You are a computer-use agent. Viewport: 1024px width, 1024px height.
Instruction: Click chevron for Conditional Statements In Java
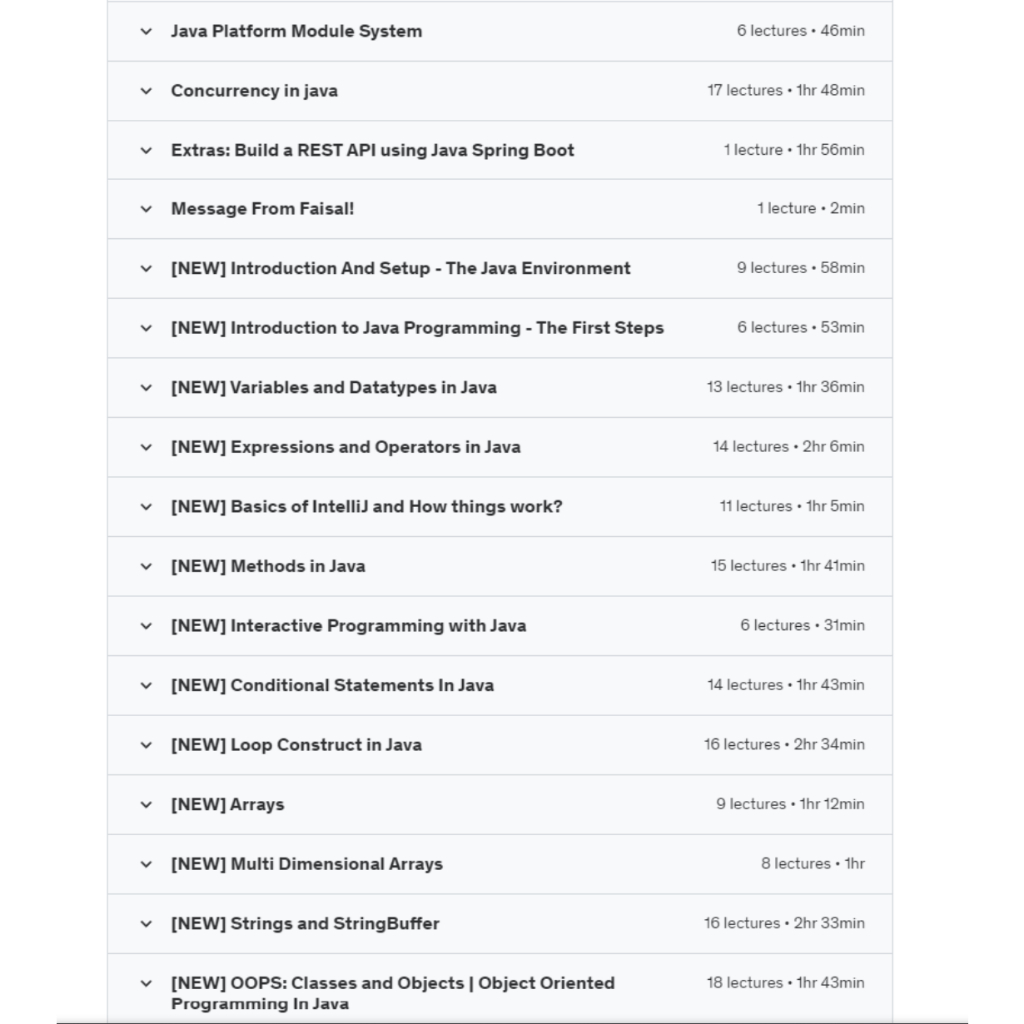click(146, 686)
